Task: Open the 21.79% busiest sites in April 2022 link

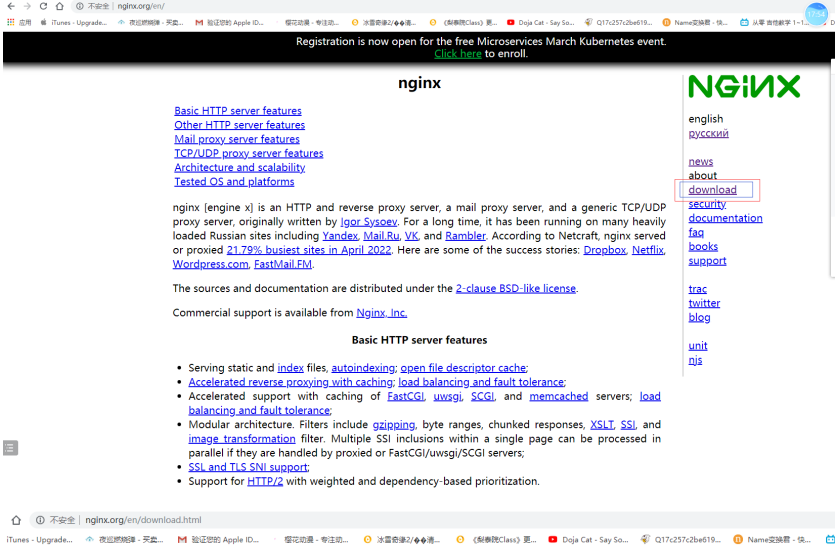Action: tap(309, 250)
